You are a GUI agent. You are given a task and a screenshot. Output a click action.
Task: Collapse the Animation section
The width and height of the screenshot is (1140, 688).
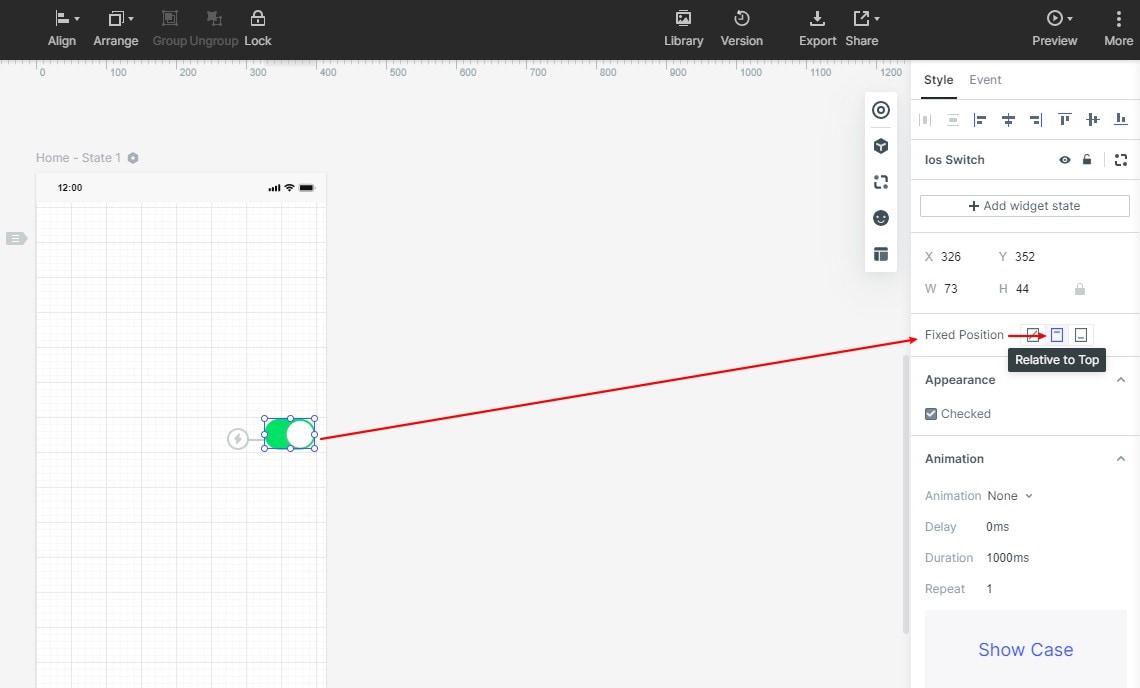click(1120, 459)
